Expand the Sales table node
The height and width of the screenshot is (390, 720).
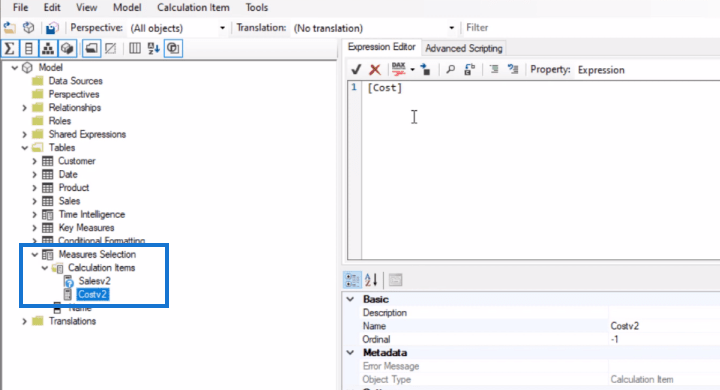(34, 201)
